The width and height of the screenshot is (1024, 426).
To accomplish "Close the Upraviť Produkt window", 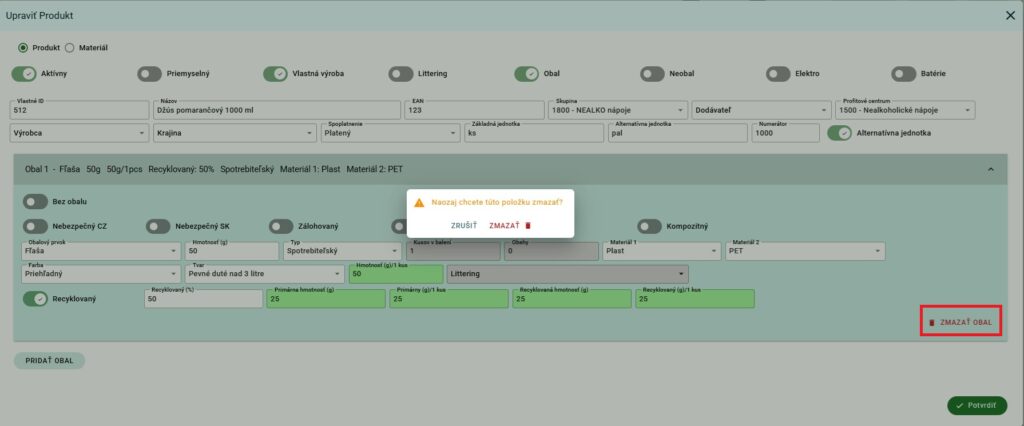I will (x=1009, y=14).
